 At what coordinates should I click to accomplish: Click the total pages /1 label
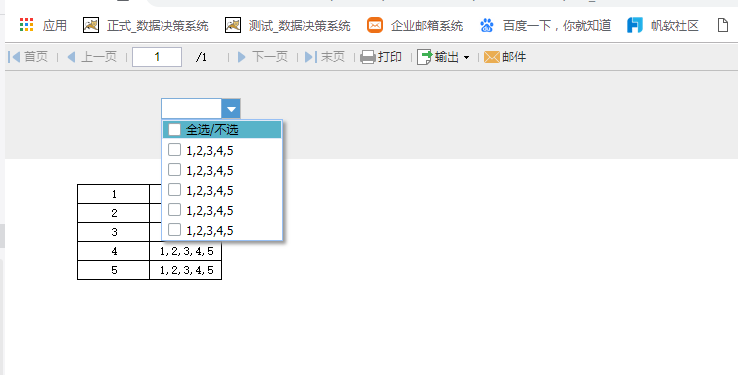(201, 57)
